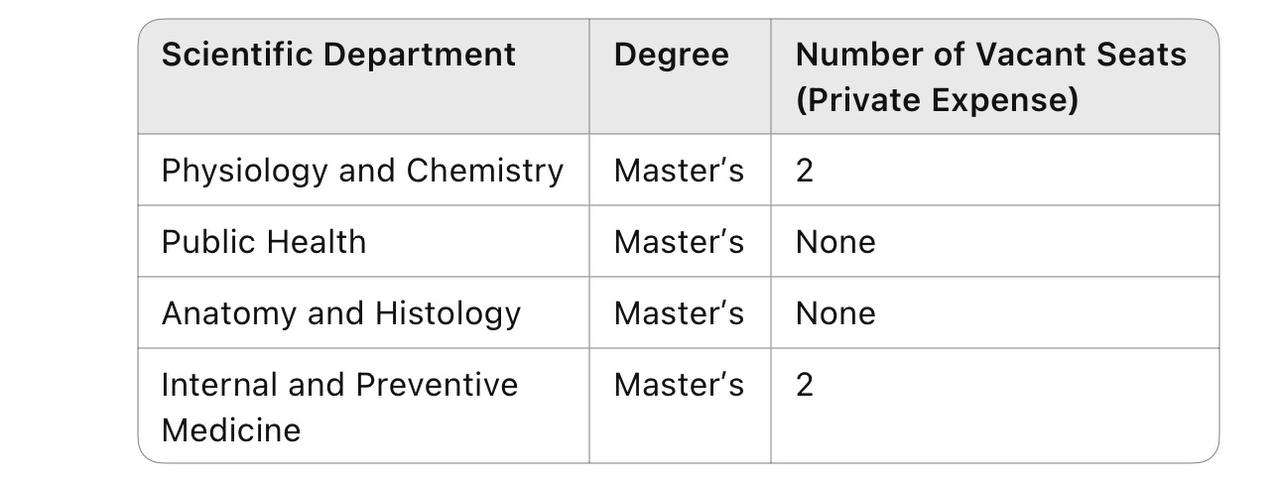Select the Degree column header

(671, 54)
